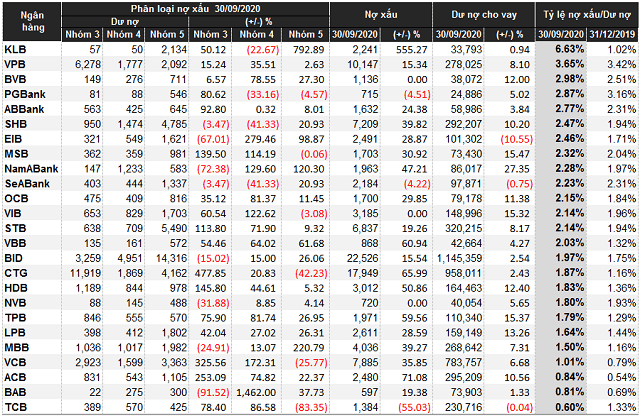Select the VCB row label
This screenshot has height=418, width=640.
pos(15,362)
